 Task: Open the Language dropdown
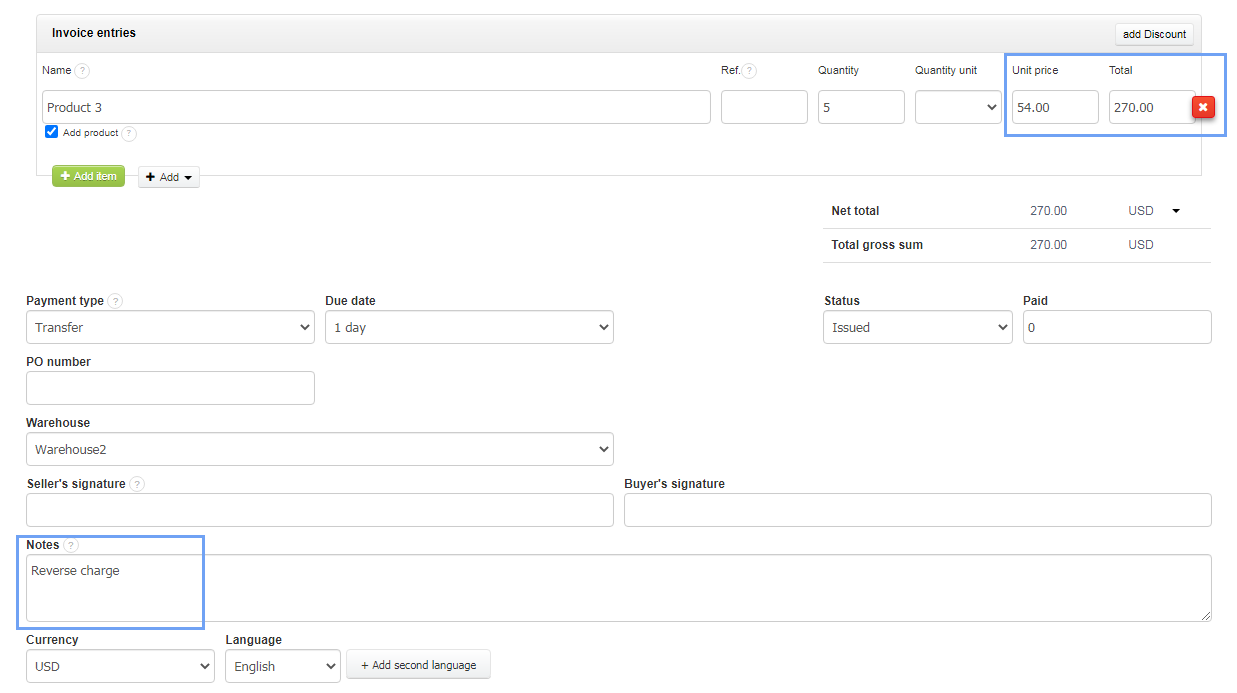coord(282,666)
